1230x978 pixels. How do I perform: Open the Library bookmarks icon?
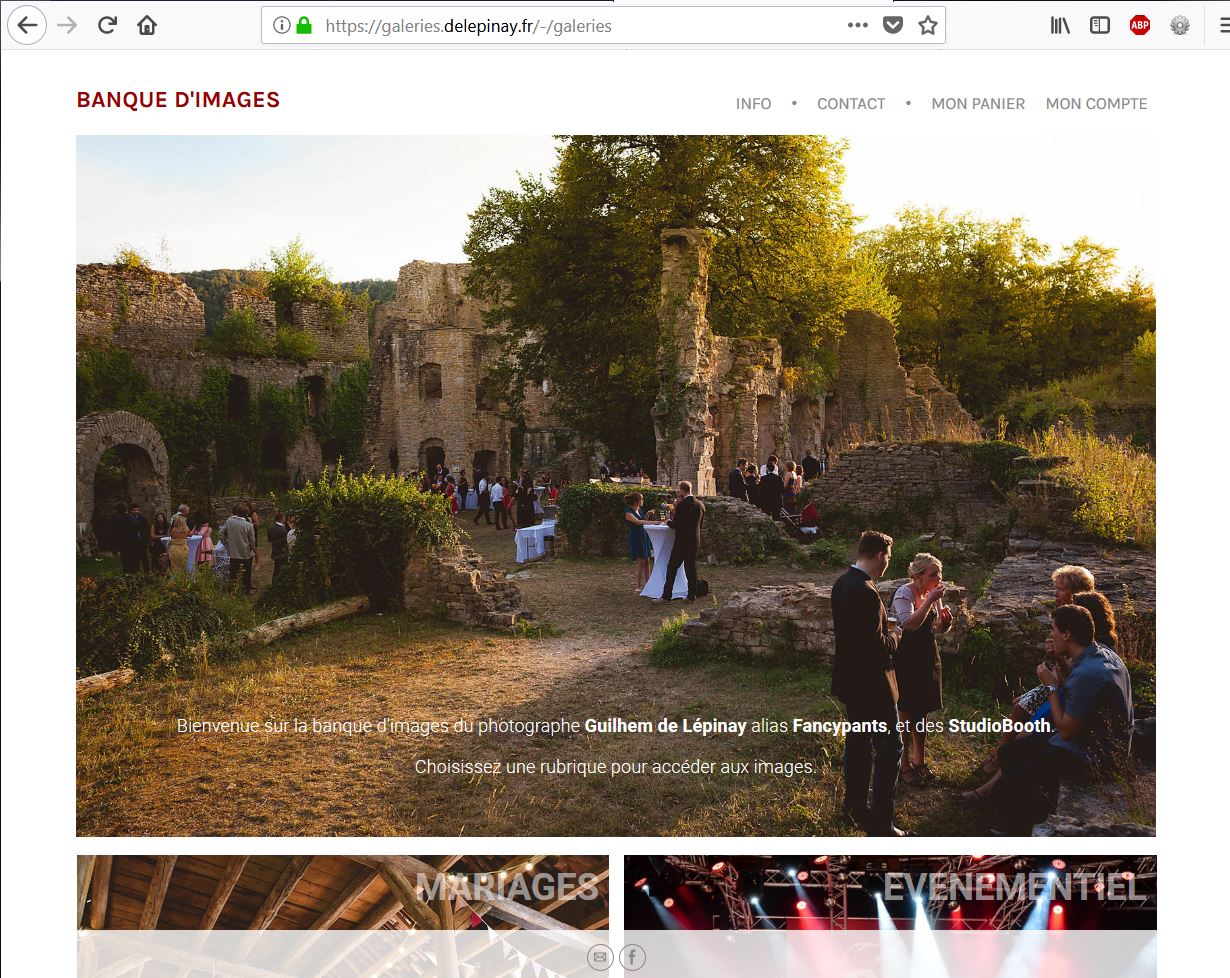[1060, 26]
